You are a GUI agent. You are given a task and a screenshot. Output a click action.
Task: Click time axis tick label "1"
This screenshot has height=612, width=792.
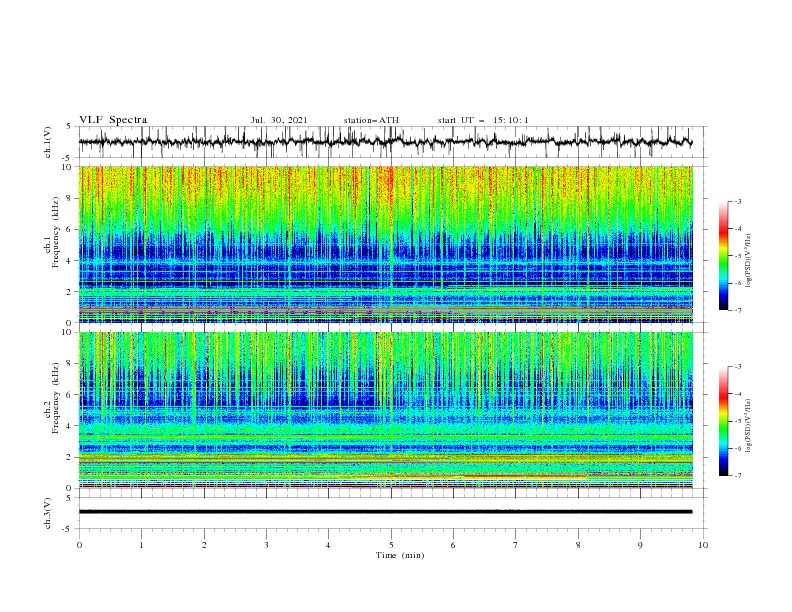coord(141,545)
